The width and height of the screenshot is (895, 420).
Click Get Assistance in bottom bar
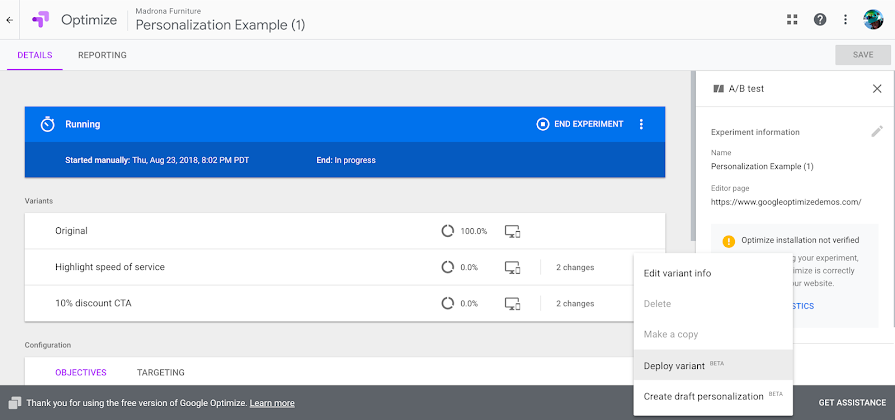click(852, 402)
